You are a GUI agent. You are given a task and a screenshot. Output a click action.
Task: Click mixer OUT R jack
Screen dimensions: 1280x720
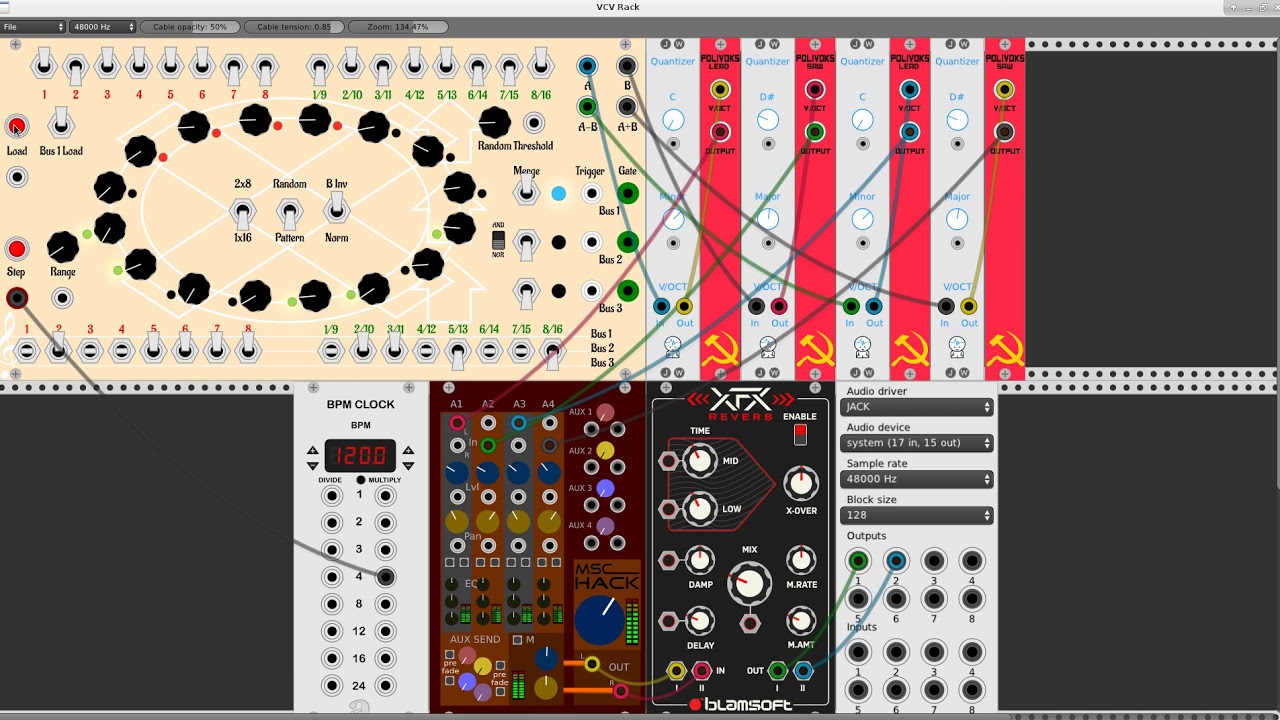[x=620, y=691]
